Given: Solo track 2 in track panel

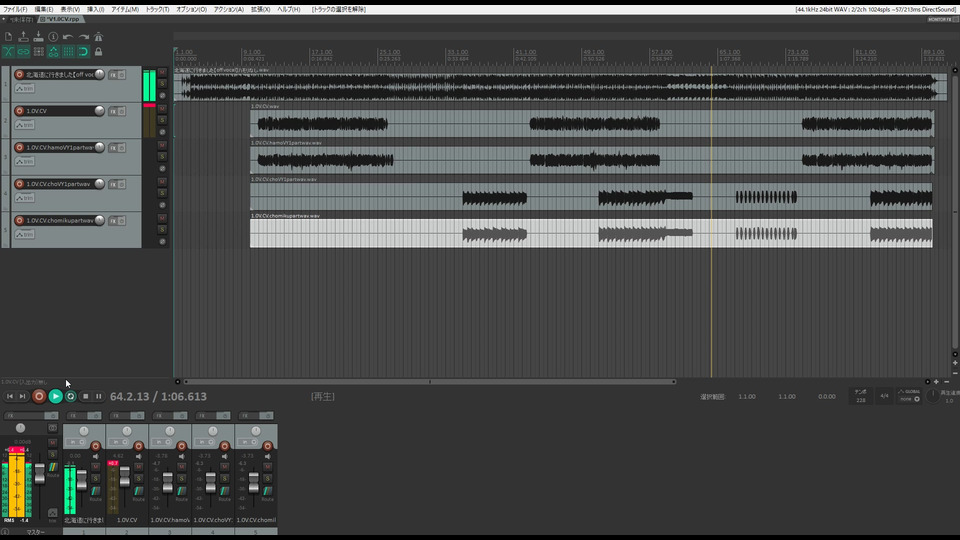Looking at the screenshot, I should tap(162, 120).
